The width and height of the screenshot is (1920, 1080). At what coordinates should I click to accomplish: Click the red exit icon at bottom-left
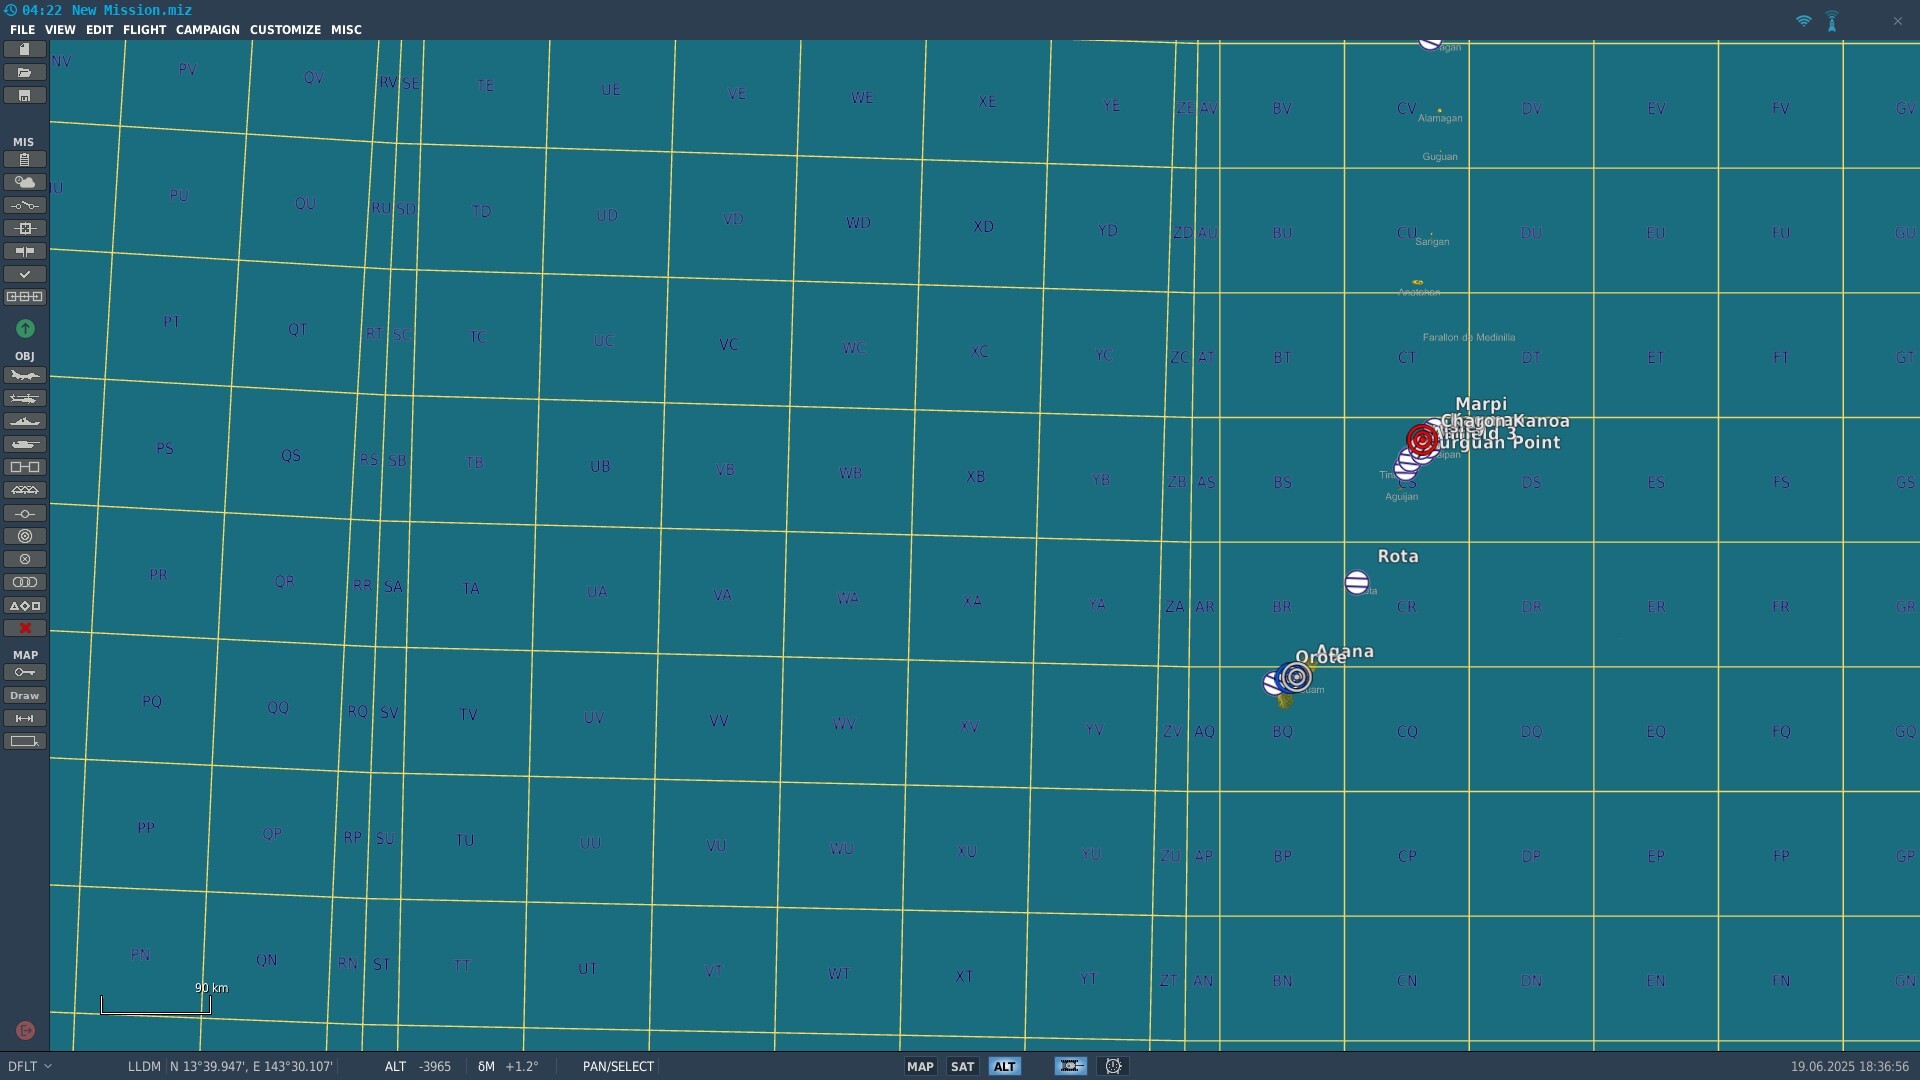25,1030
